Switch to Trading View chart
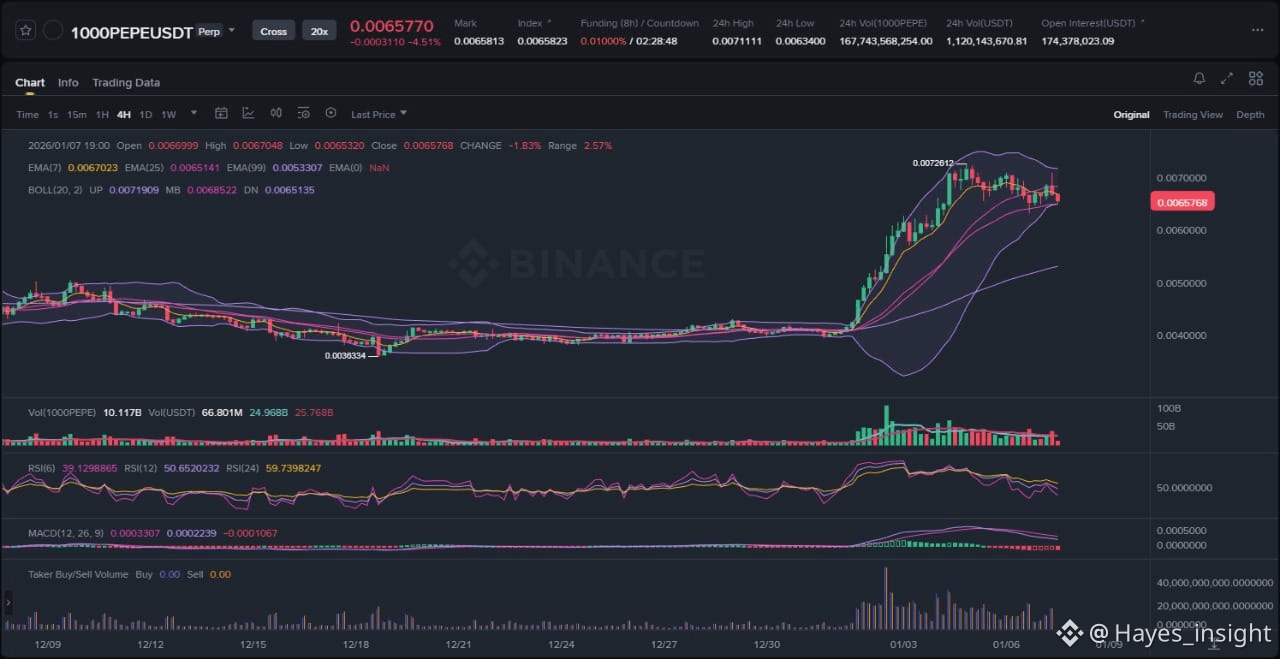This screenshot has width=1280, height=659. coord(1193,115)
